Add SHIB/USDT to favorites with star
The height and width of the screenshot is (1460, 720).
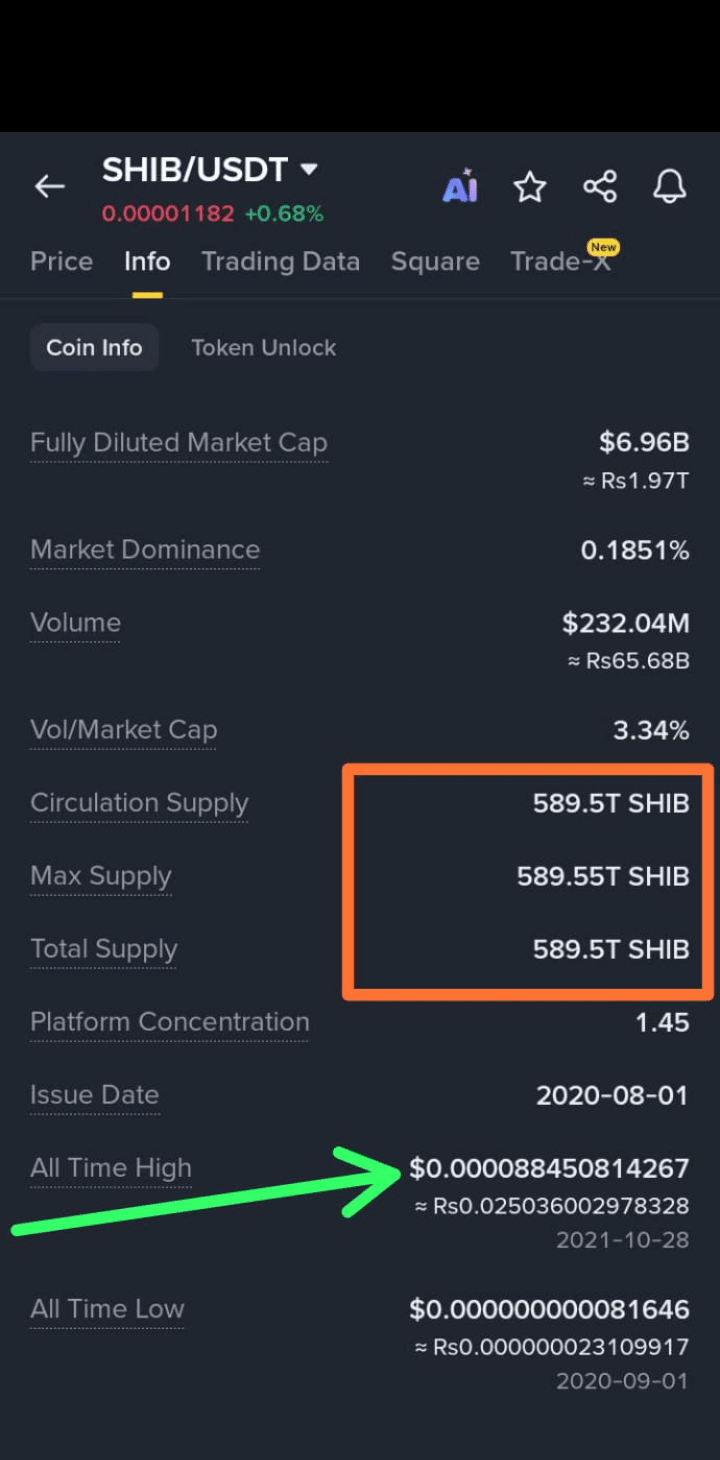click(x=529, y=186)
